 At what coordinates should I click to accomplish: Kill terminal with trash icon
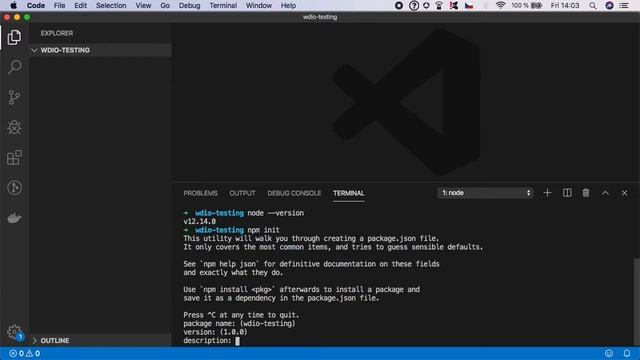tap(586, 193)
